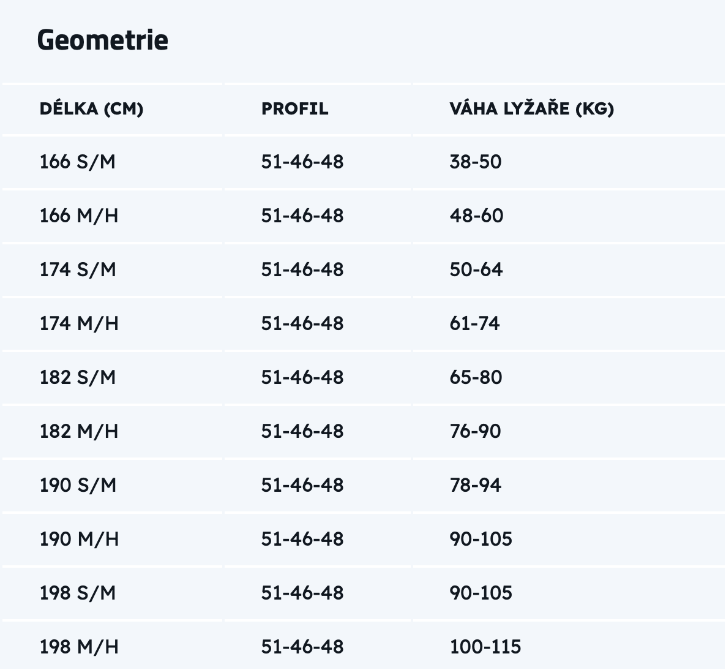
Task: Click the 174 S/M length cell
Action: click(78, 270)
